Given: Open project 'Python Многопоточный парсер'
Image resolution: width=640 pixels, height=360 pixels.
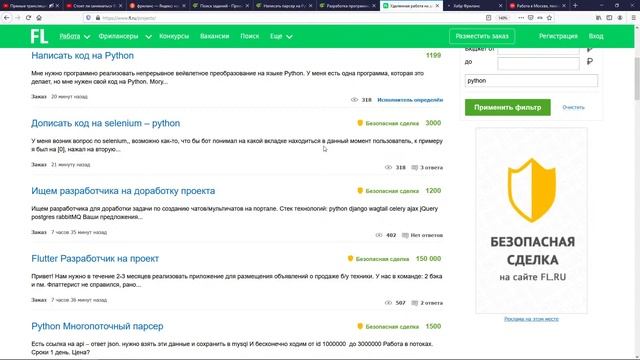Looking at the screenshot, I should 97,327.
